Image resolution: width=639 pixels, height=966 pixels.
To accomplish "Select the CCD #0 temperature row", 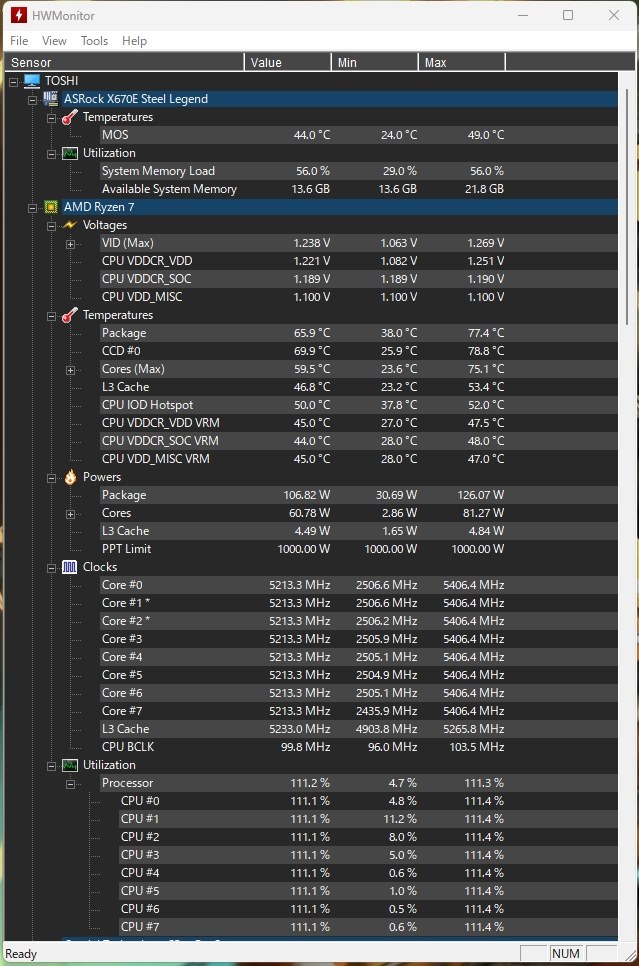I will [x=359, y=351].
